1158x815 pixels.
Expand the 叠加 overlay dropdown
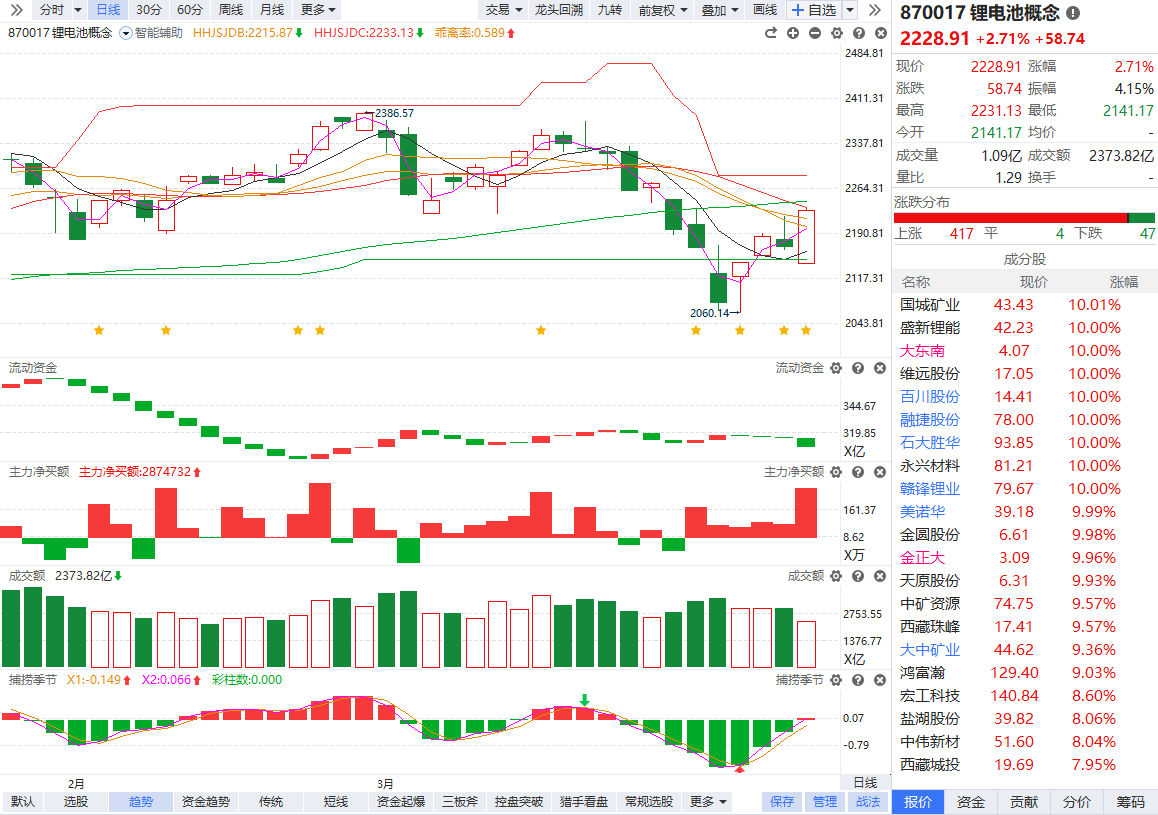[x=720, y=10]
